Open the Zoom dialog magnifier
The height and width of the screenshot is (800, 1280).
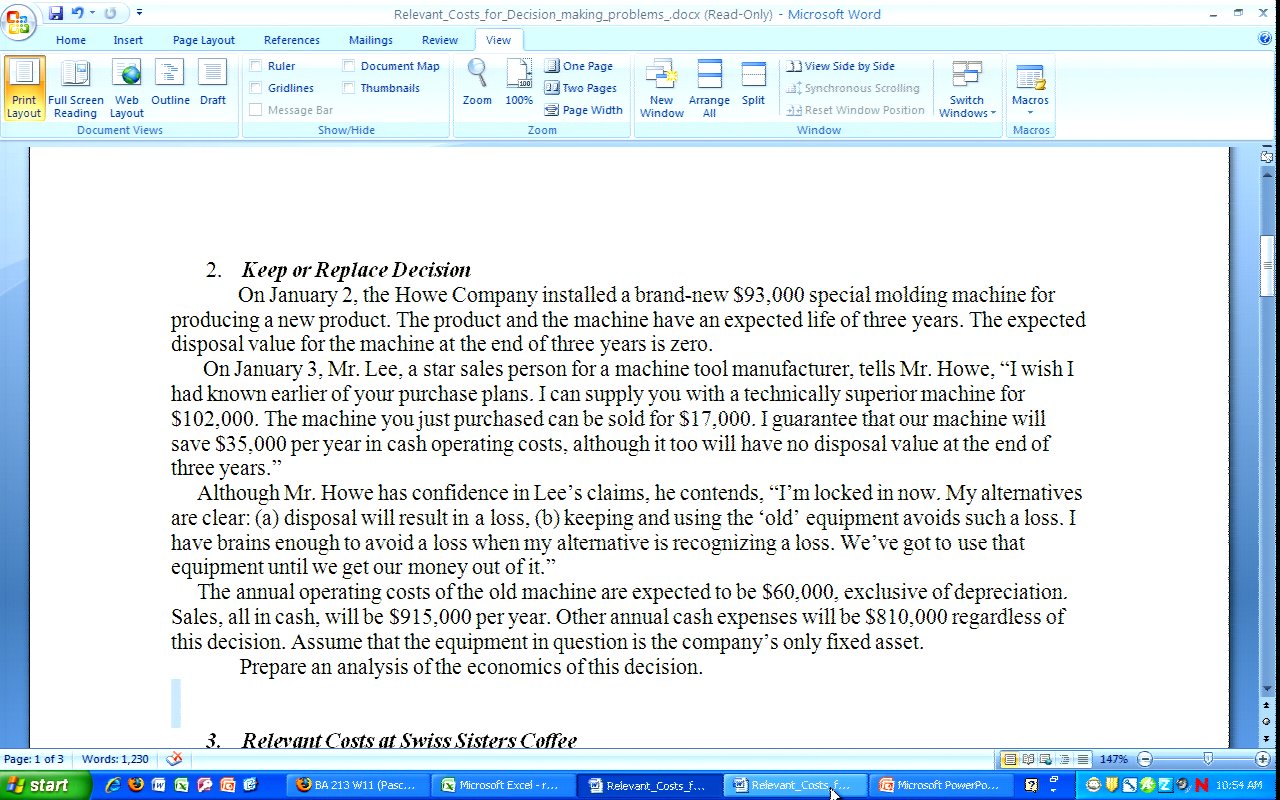(x=477, y=84)
